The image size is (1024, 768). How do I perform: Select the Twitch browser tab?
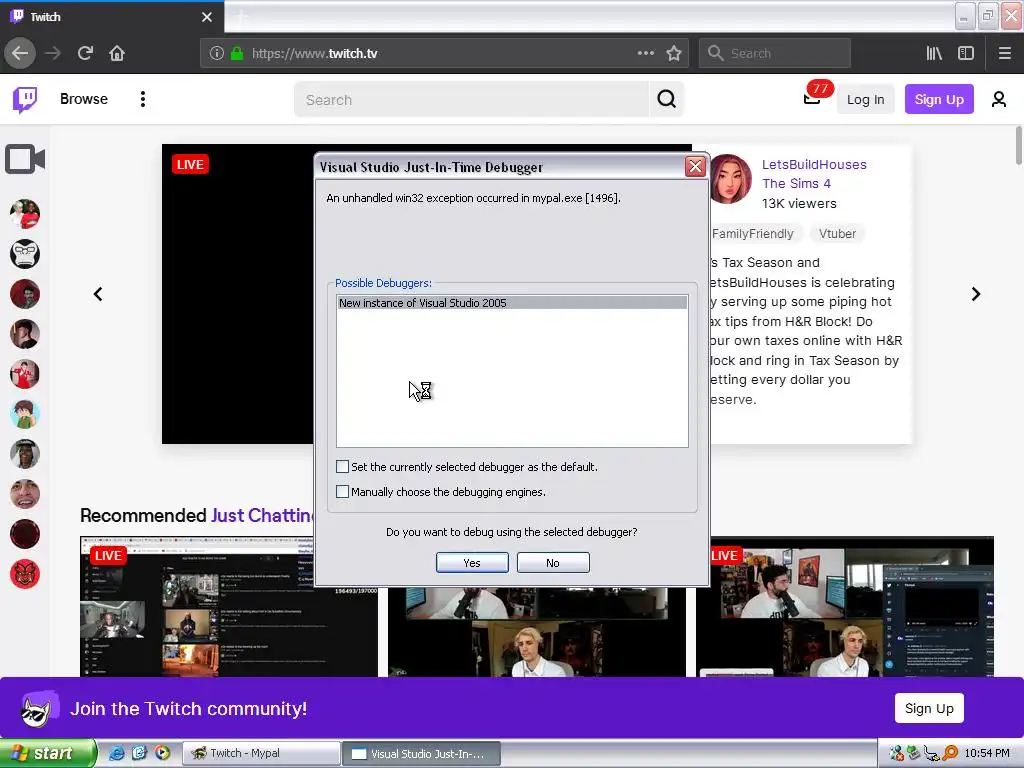click(x=111, y=17)
